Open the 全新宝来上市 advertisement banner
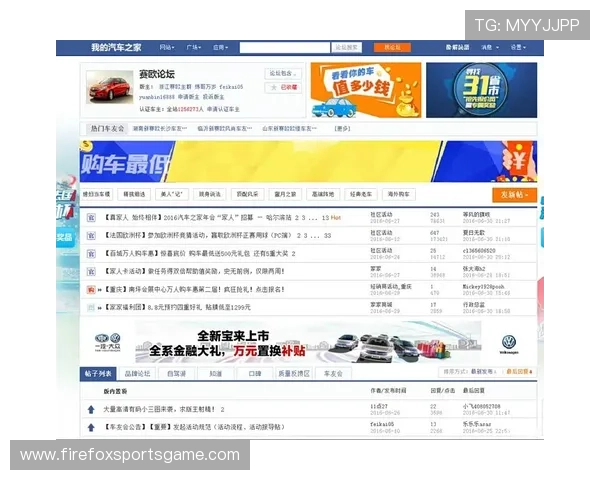The image size is (600, 480). [x=308, y=342]
